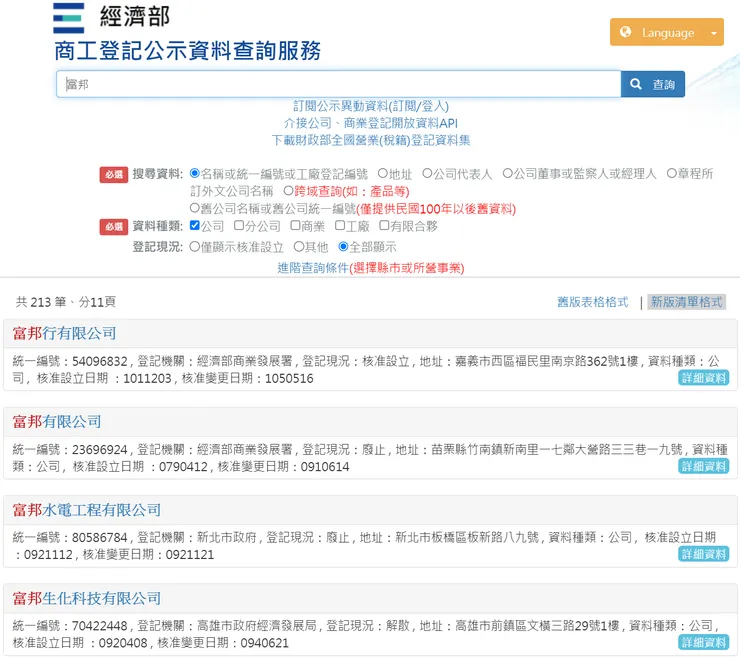
Task: Check the 商業 checkbox
Action: click(x=295, y=225)
